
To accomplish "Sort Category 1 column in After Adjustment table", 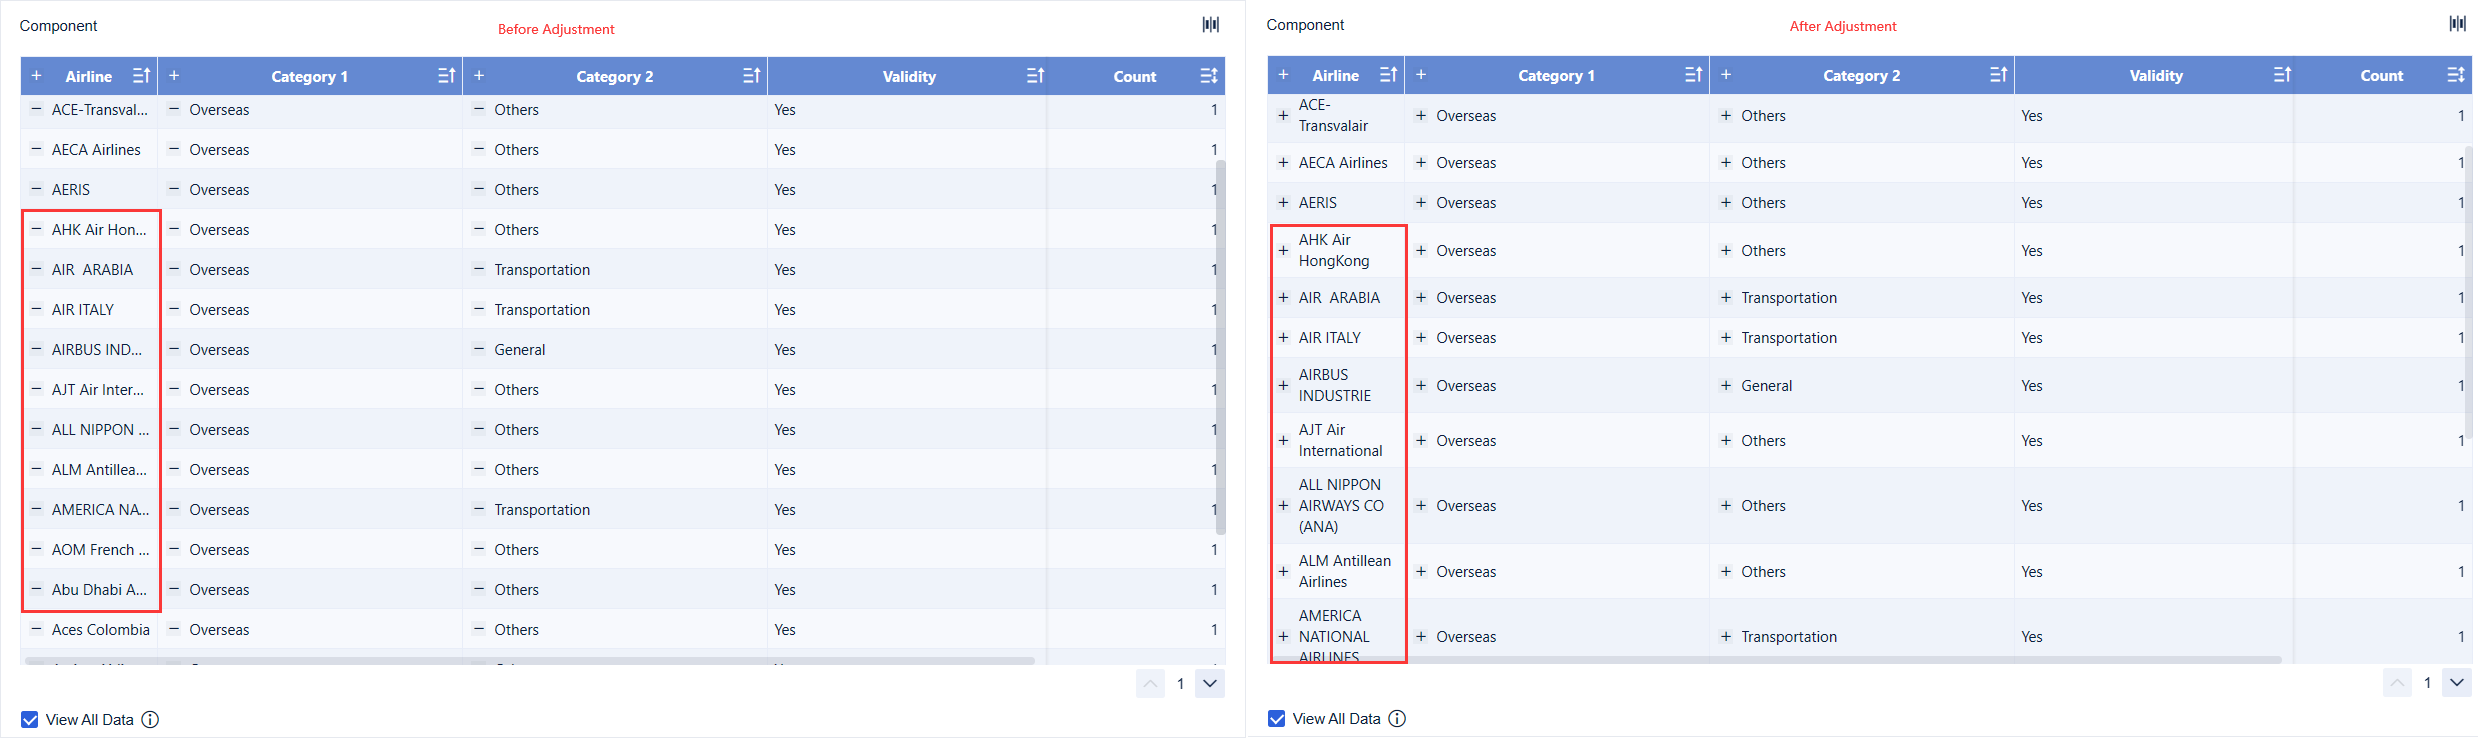I will click(1694, 75).
